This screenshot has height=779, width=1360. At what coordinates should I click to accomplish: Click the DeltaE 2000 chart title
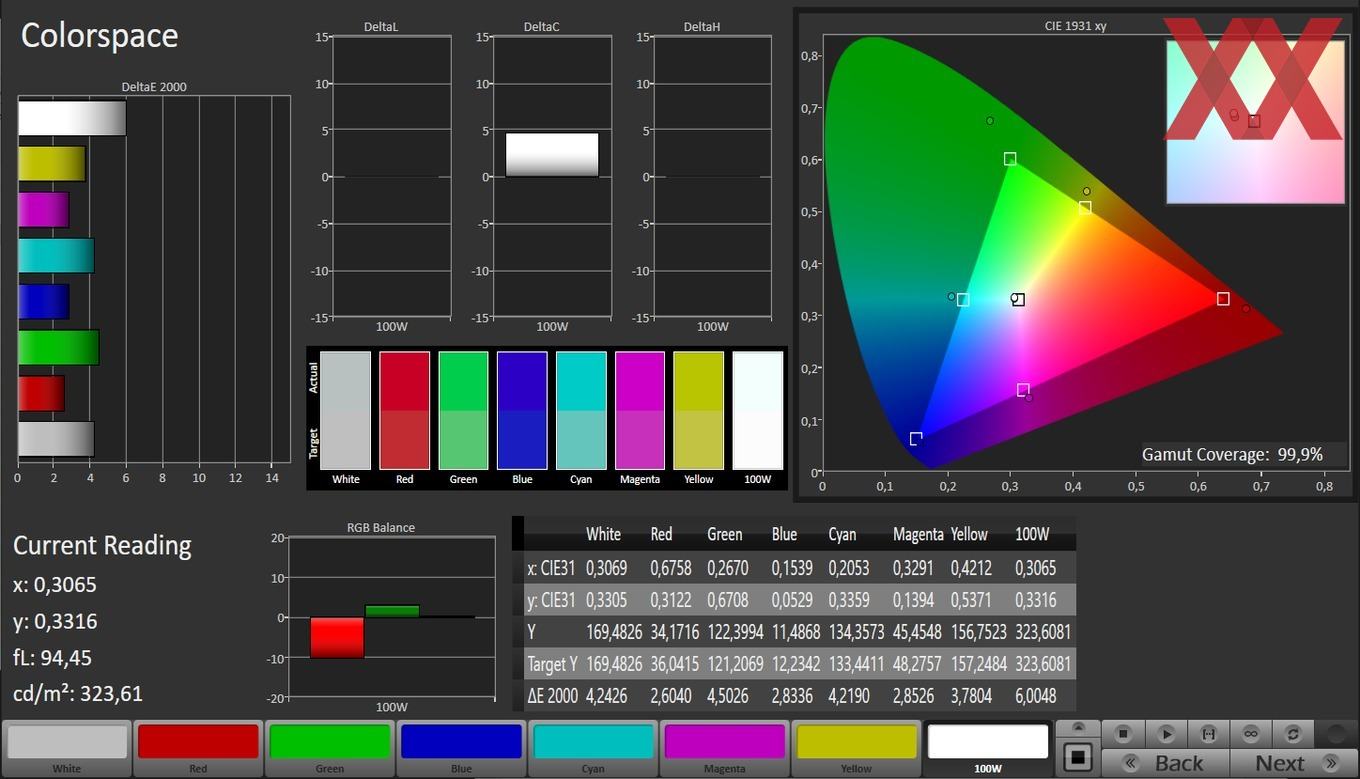pyautogui.click(x=154, y=87)
